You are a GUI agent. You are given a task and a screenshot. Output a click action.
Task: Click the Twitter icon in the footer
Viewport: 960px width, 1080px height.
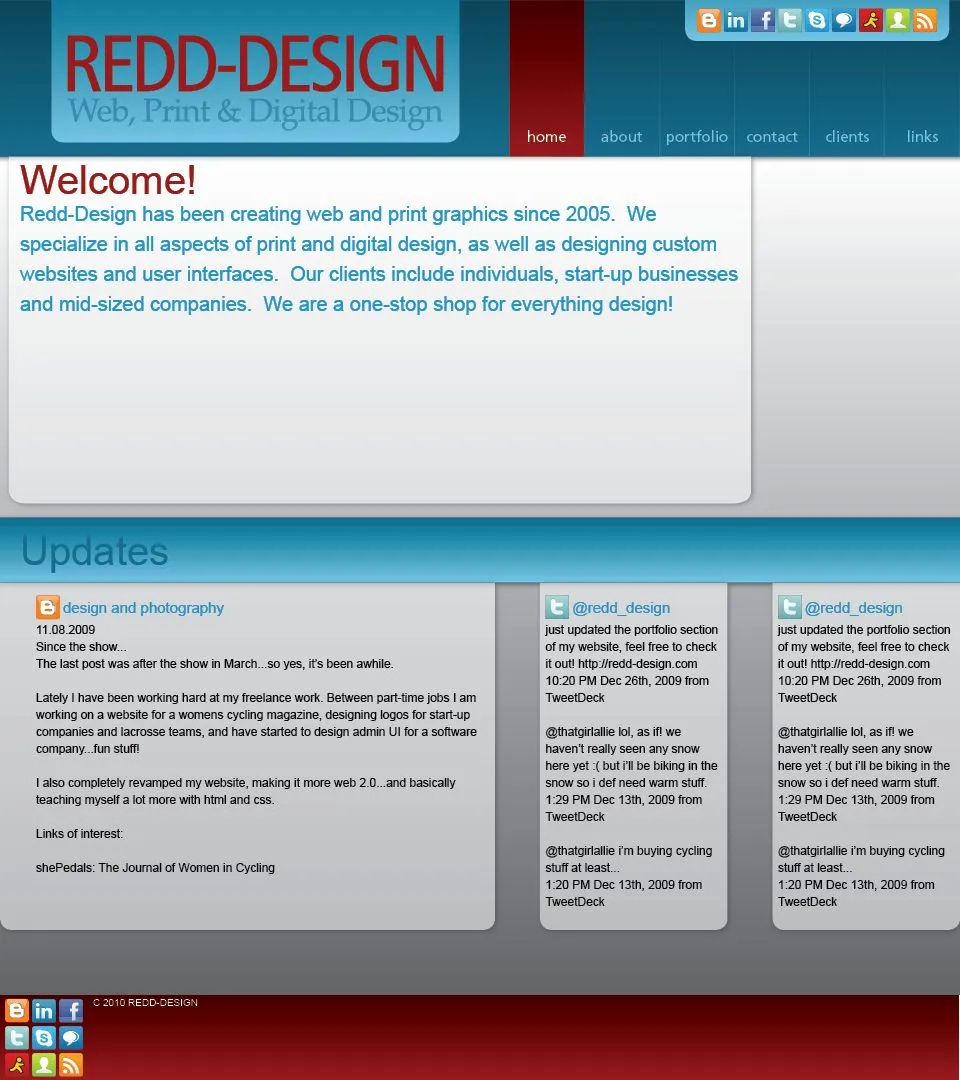pos(17,1038)
